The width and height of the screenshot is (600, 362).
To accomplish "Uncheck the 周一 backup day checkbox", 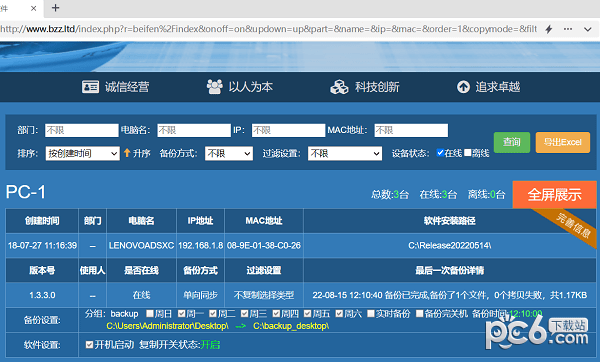I will pyautogui.click(x=181, y=314).
